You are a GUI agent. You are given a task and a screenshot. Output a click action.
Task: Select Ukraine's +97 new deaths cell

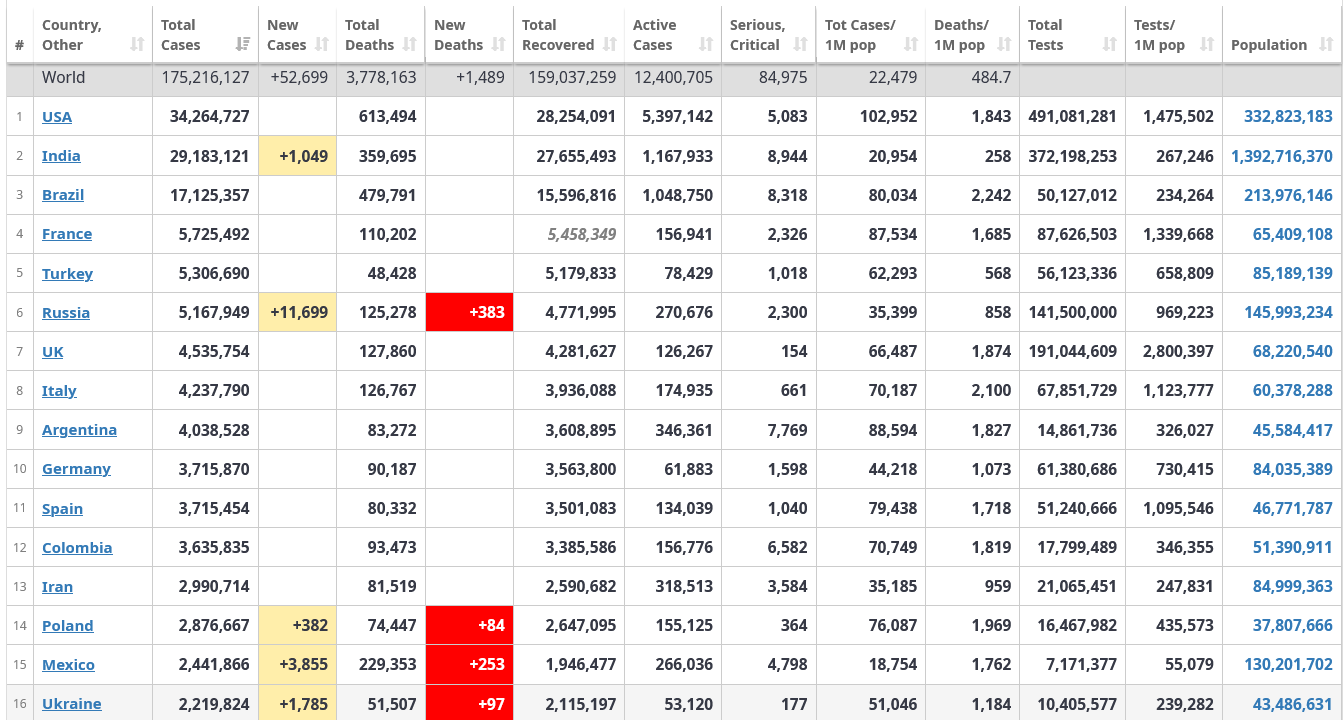[x=469, y=704]
